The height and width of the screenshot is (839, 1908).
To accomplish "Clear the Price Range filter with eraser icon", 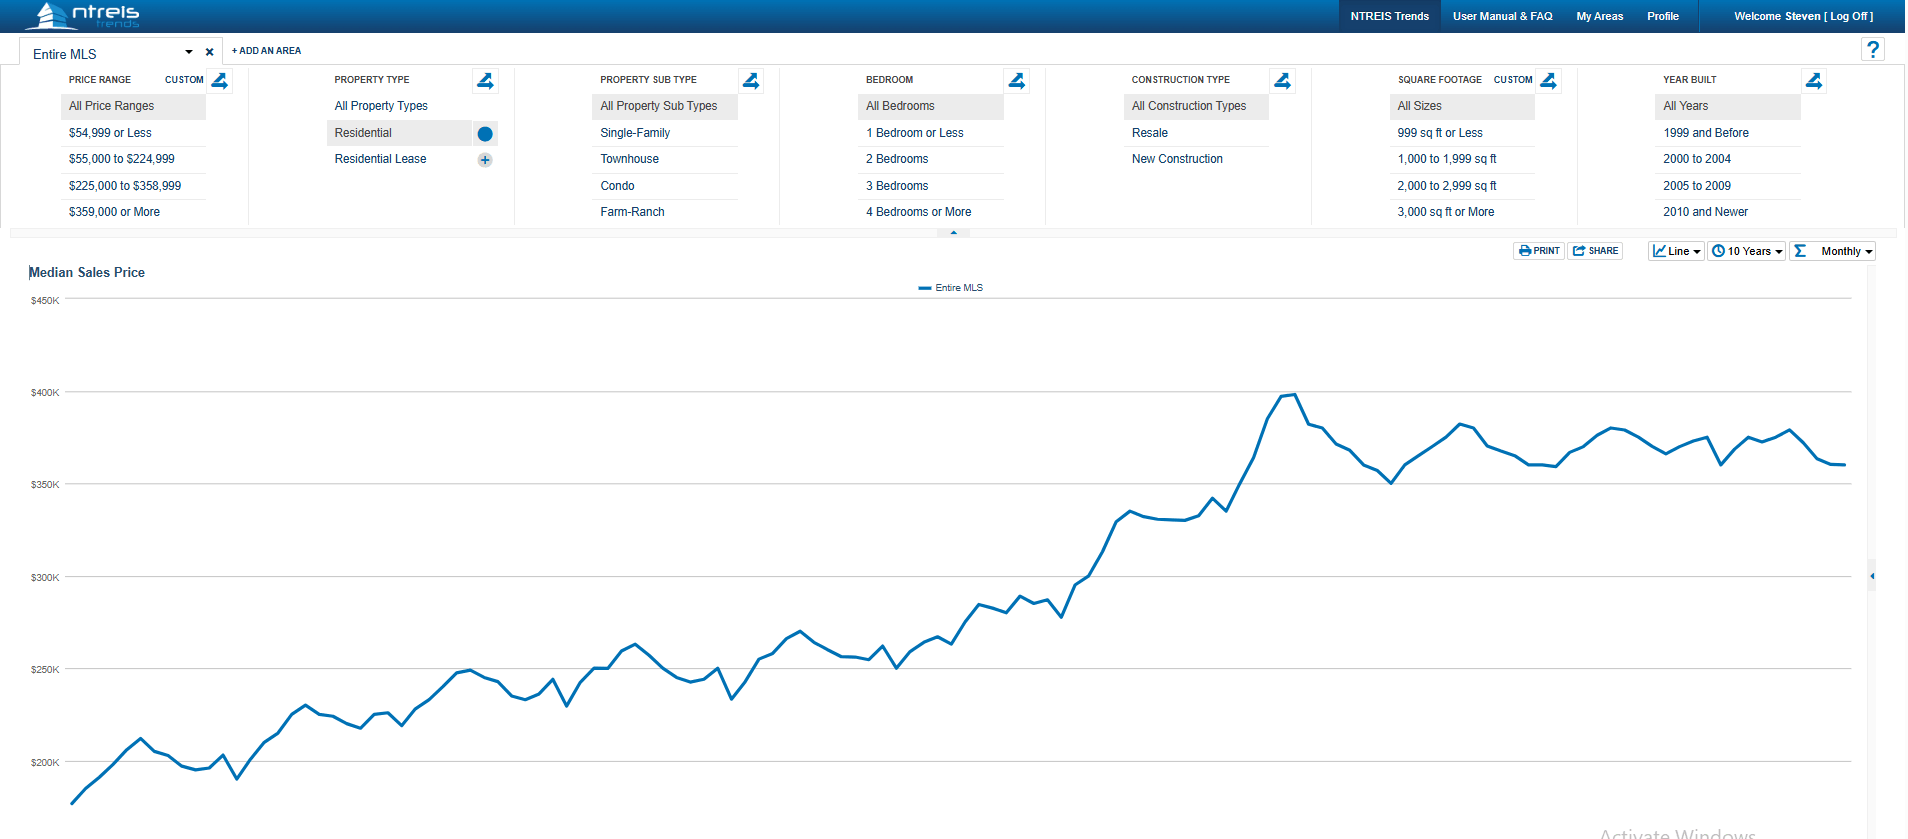I will point(220,81).
